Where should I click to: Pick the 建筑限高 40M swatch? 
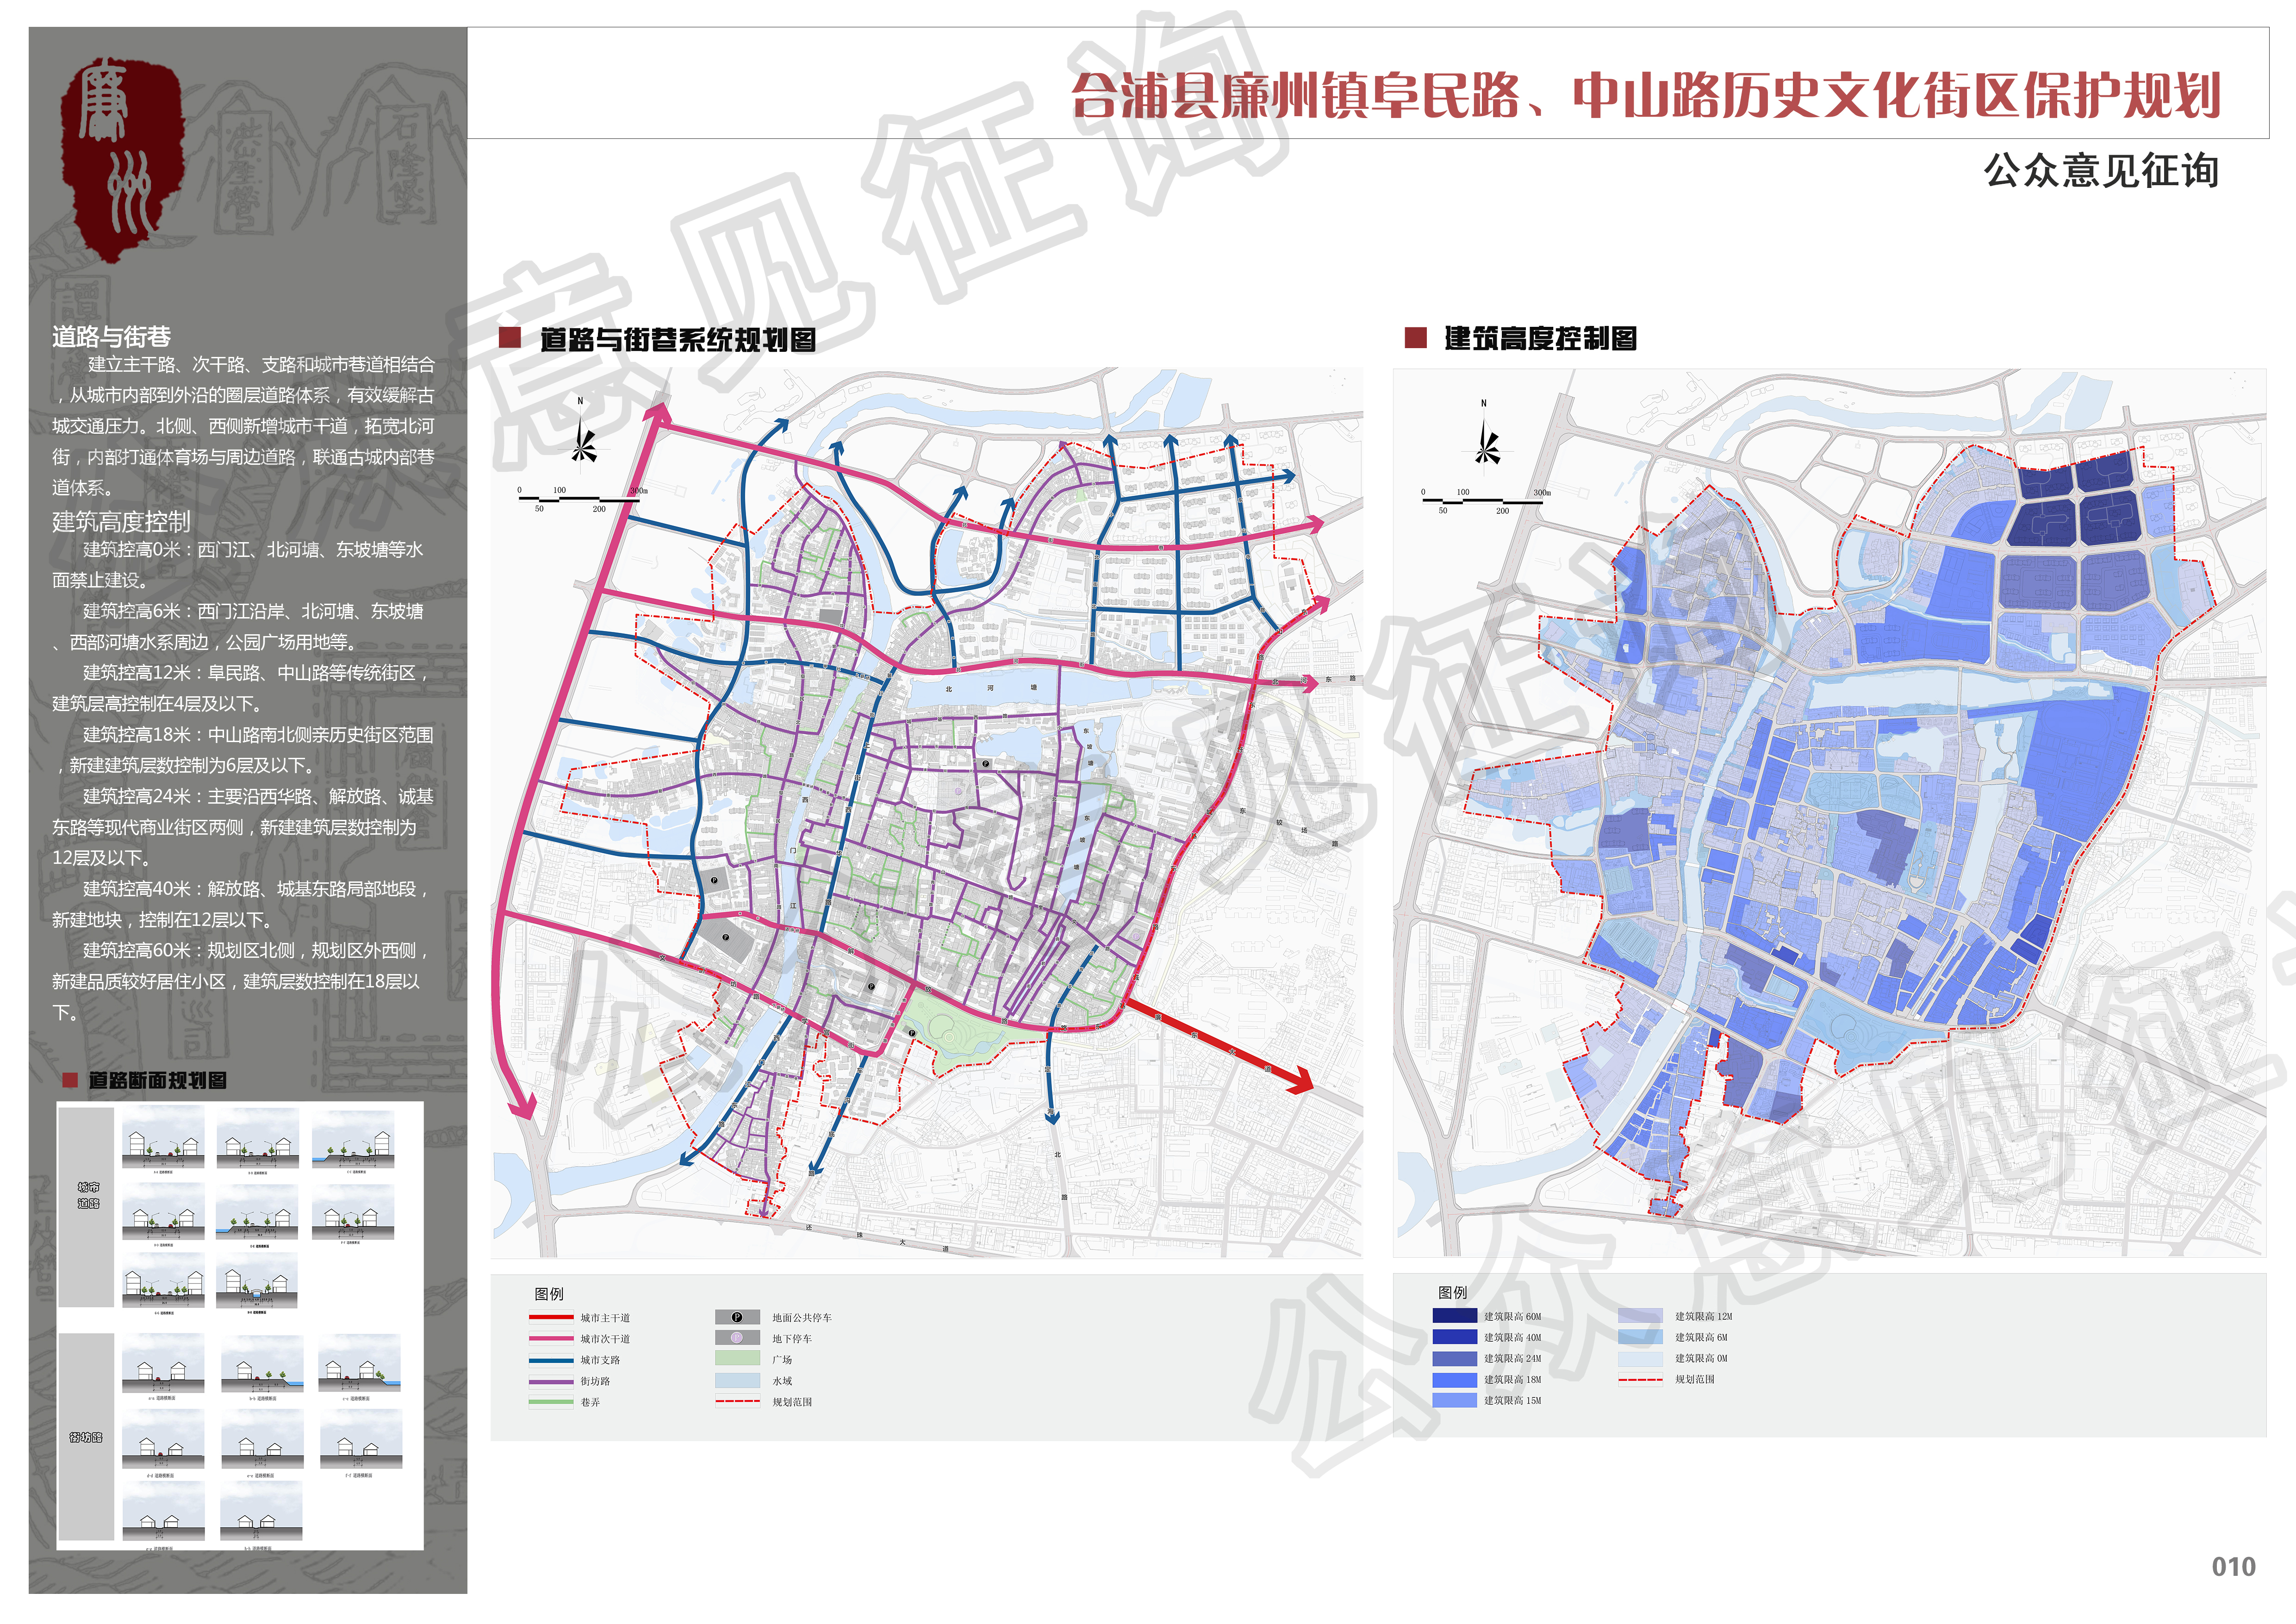coord(1454,1337)
